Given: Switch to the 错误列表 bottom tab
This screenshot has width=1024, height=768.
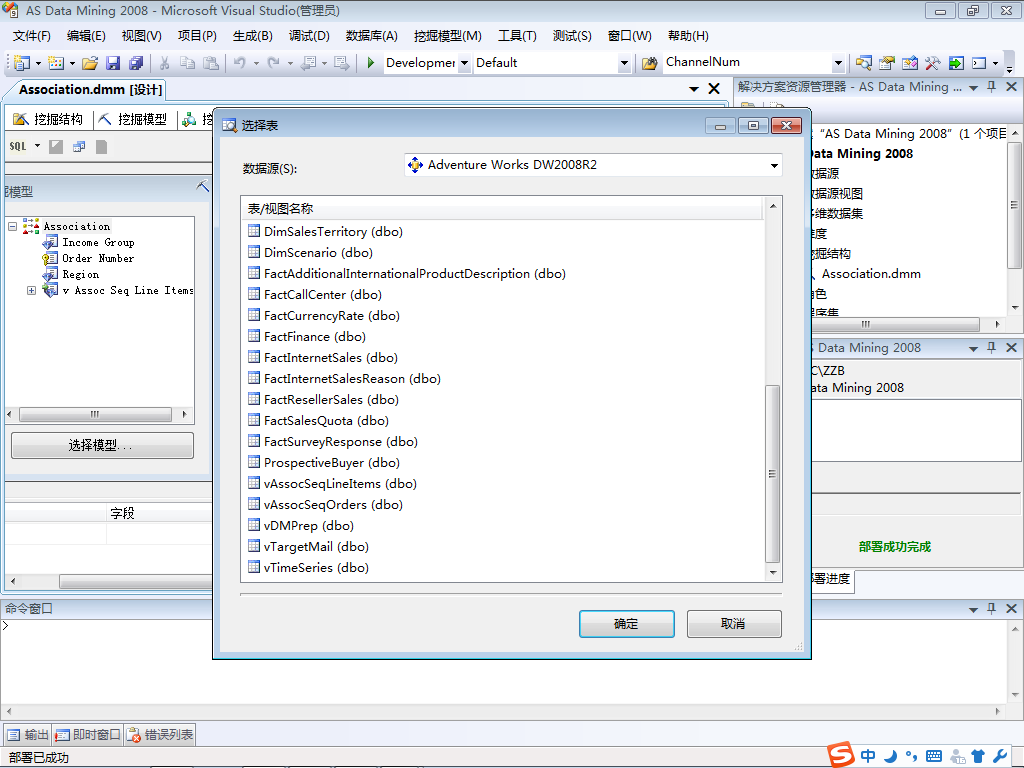Looking at the screenshot, I should tap(161, 735).
